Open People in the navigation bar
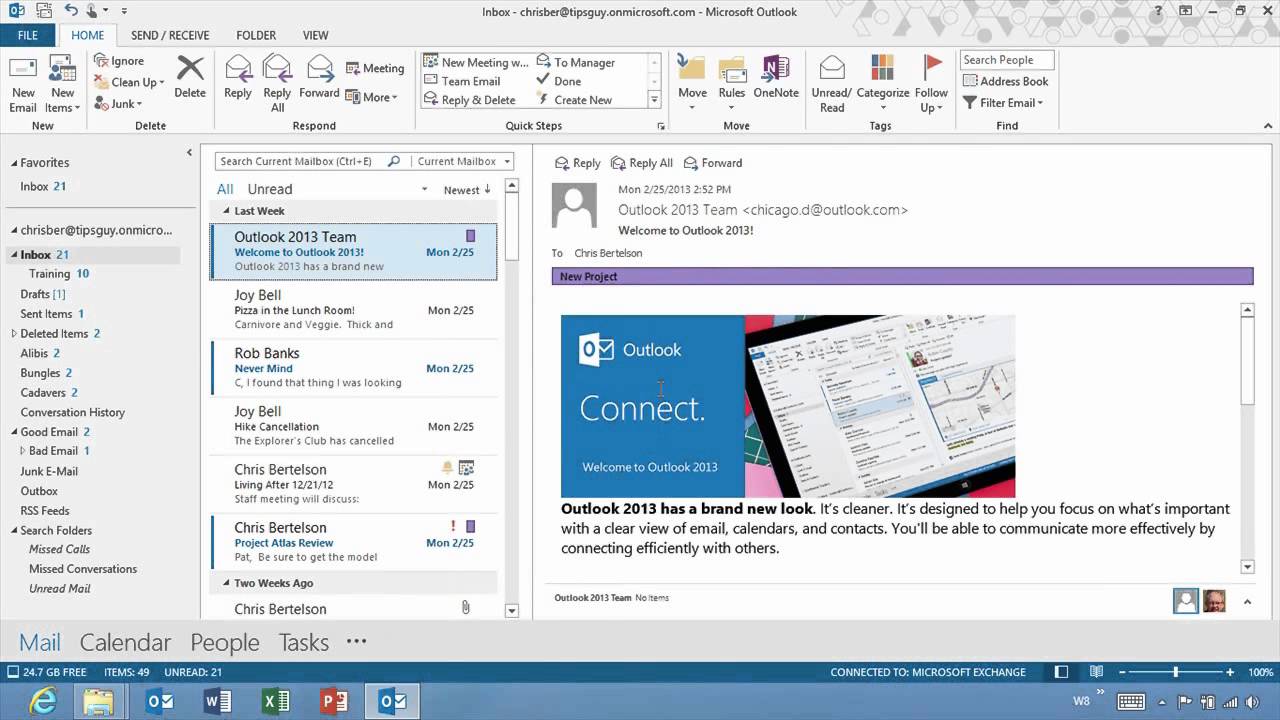Viewport: 1280px width, 720px height. pos(225,642)
